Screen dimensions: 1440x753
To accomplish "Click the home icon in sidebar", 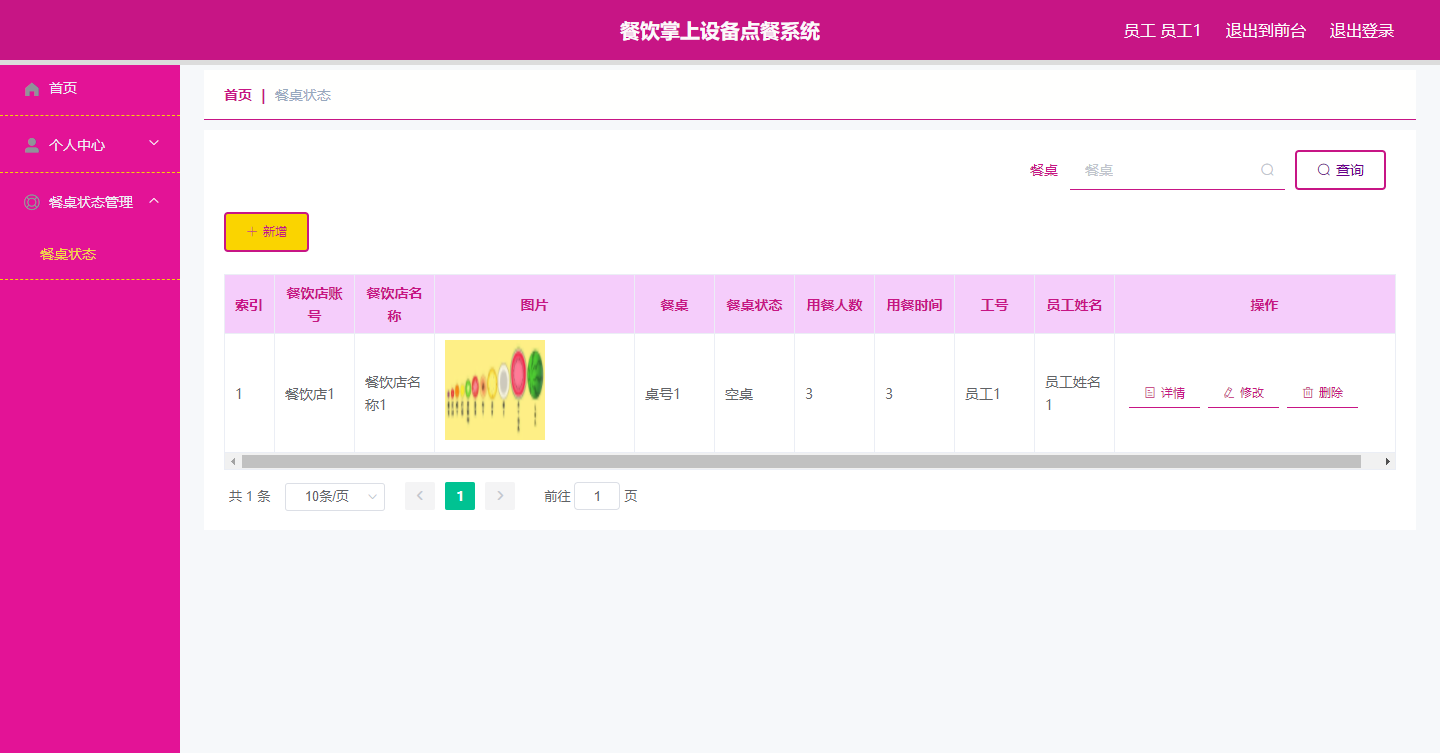I will (x=32, y=89).
